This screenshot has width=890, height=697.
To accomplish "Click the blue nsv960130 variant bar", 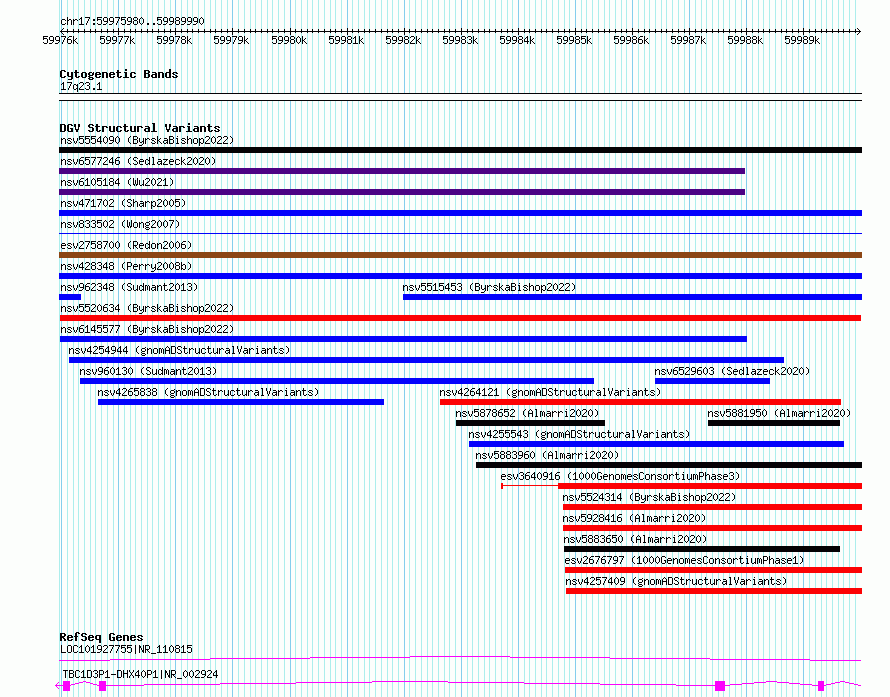I will [x=337, y=381].
